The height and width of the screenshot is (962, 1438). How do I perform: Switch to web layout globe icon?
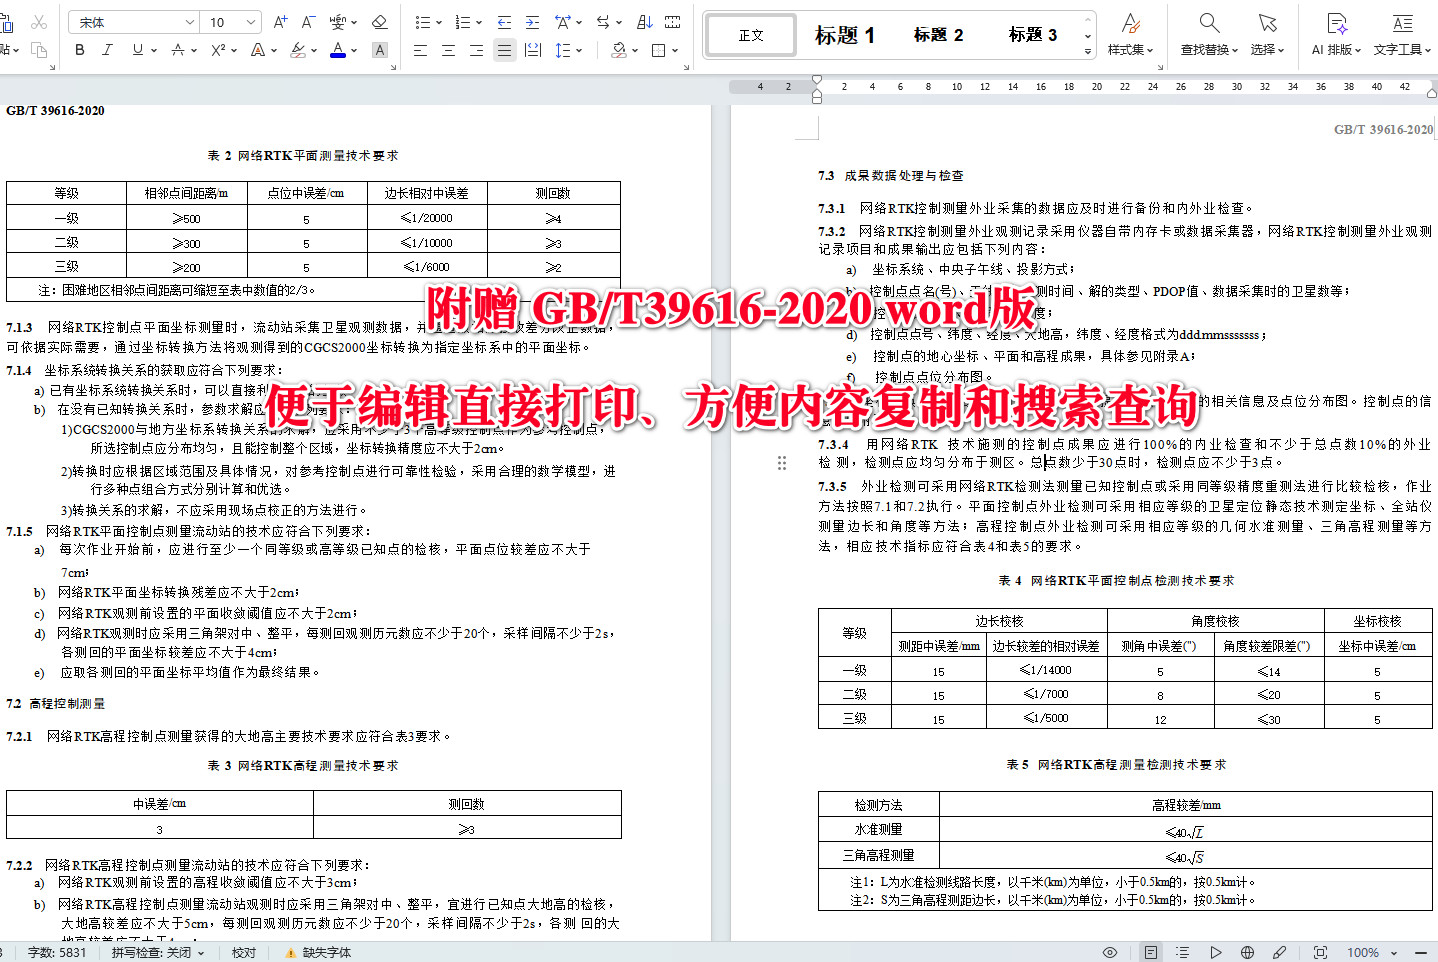pyautogui.click(x=1247, y=952)
